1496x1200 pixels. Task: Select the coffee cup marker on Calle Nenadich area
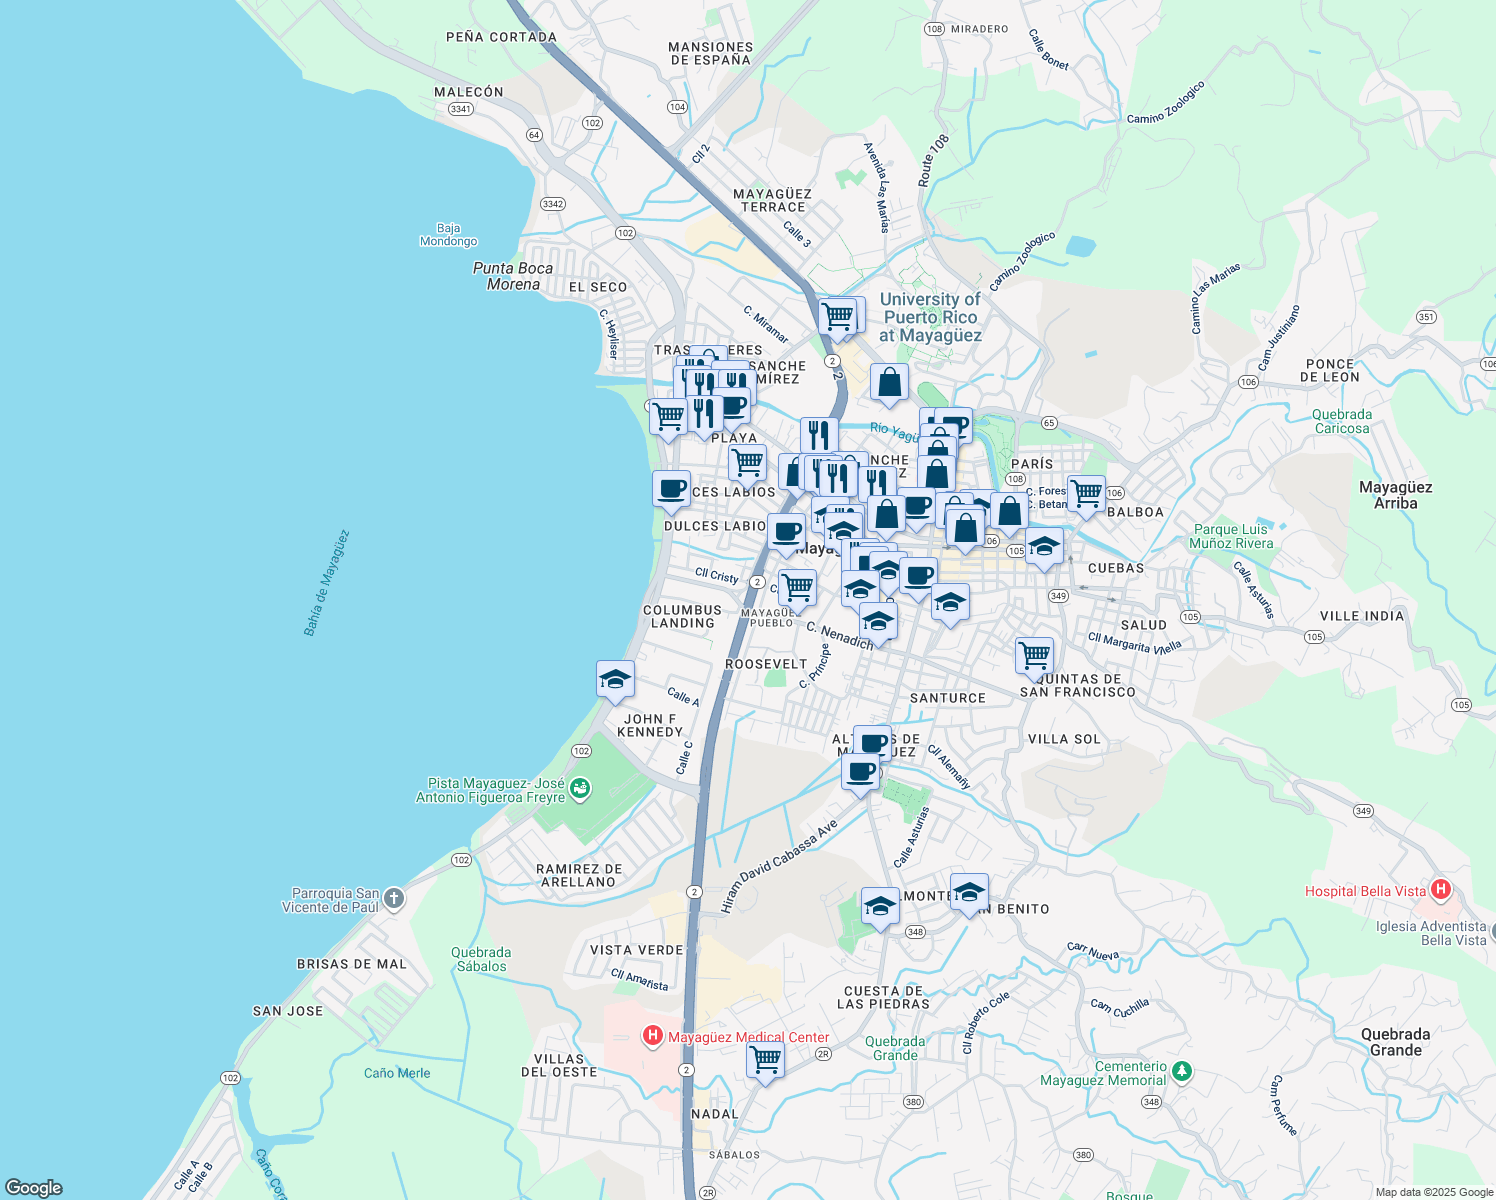(x=918, y=577)
